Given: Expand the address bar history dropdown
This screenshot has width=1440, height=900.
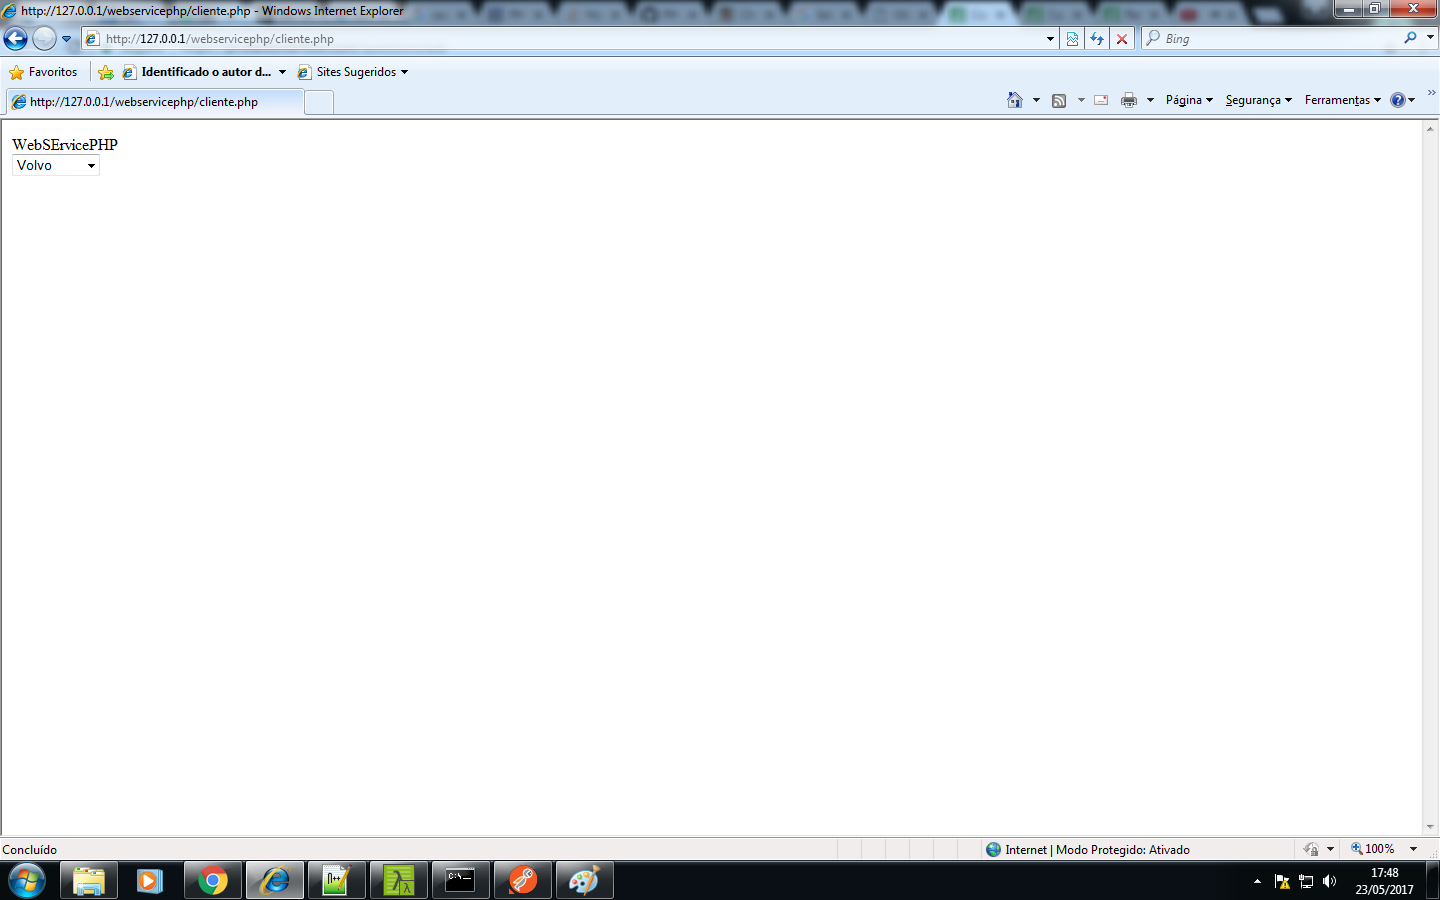Looking at the screenshot, I should [1050, 39].
